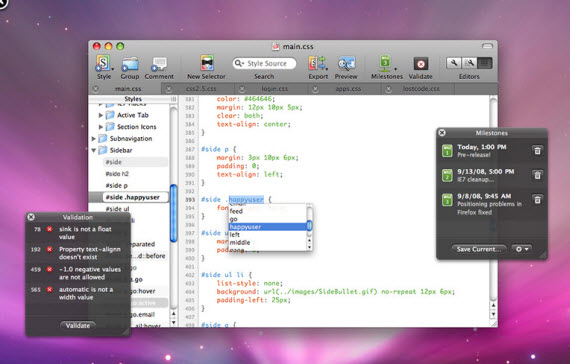
Task: Click the Validate toolbar icon
Action: coord(421,64)
